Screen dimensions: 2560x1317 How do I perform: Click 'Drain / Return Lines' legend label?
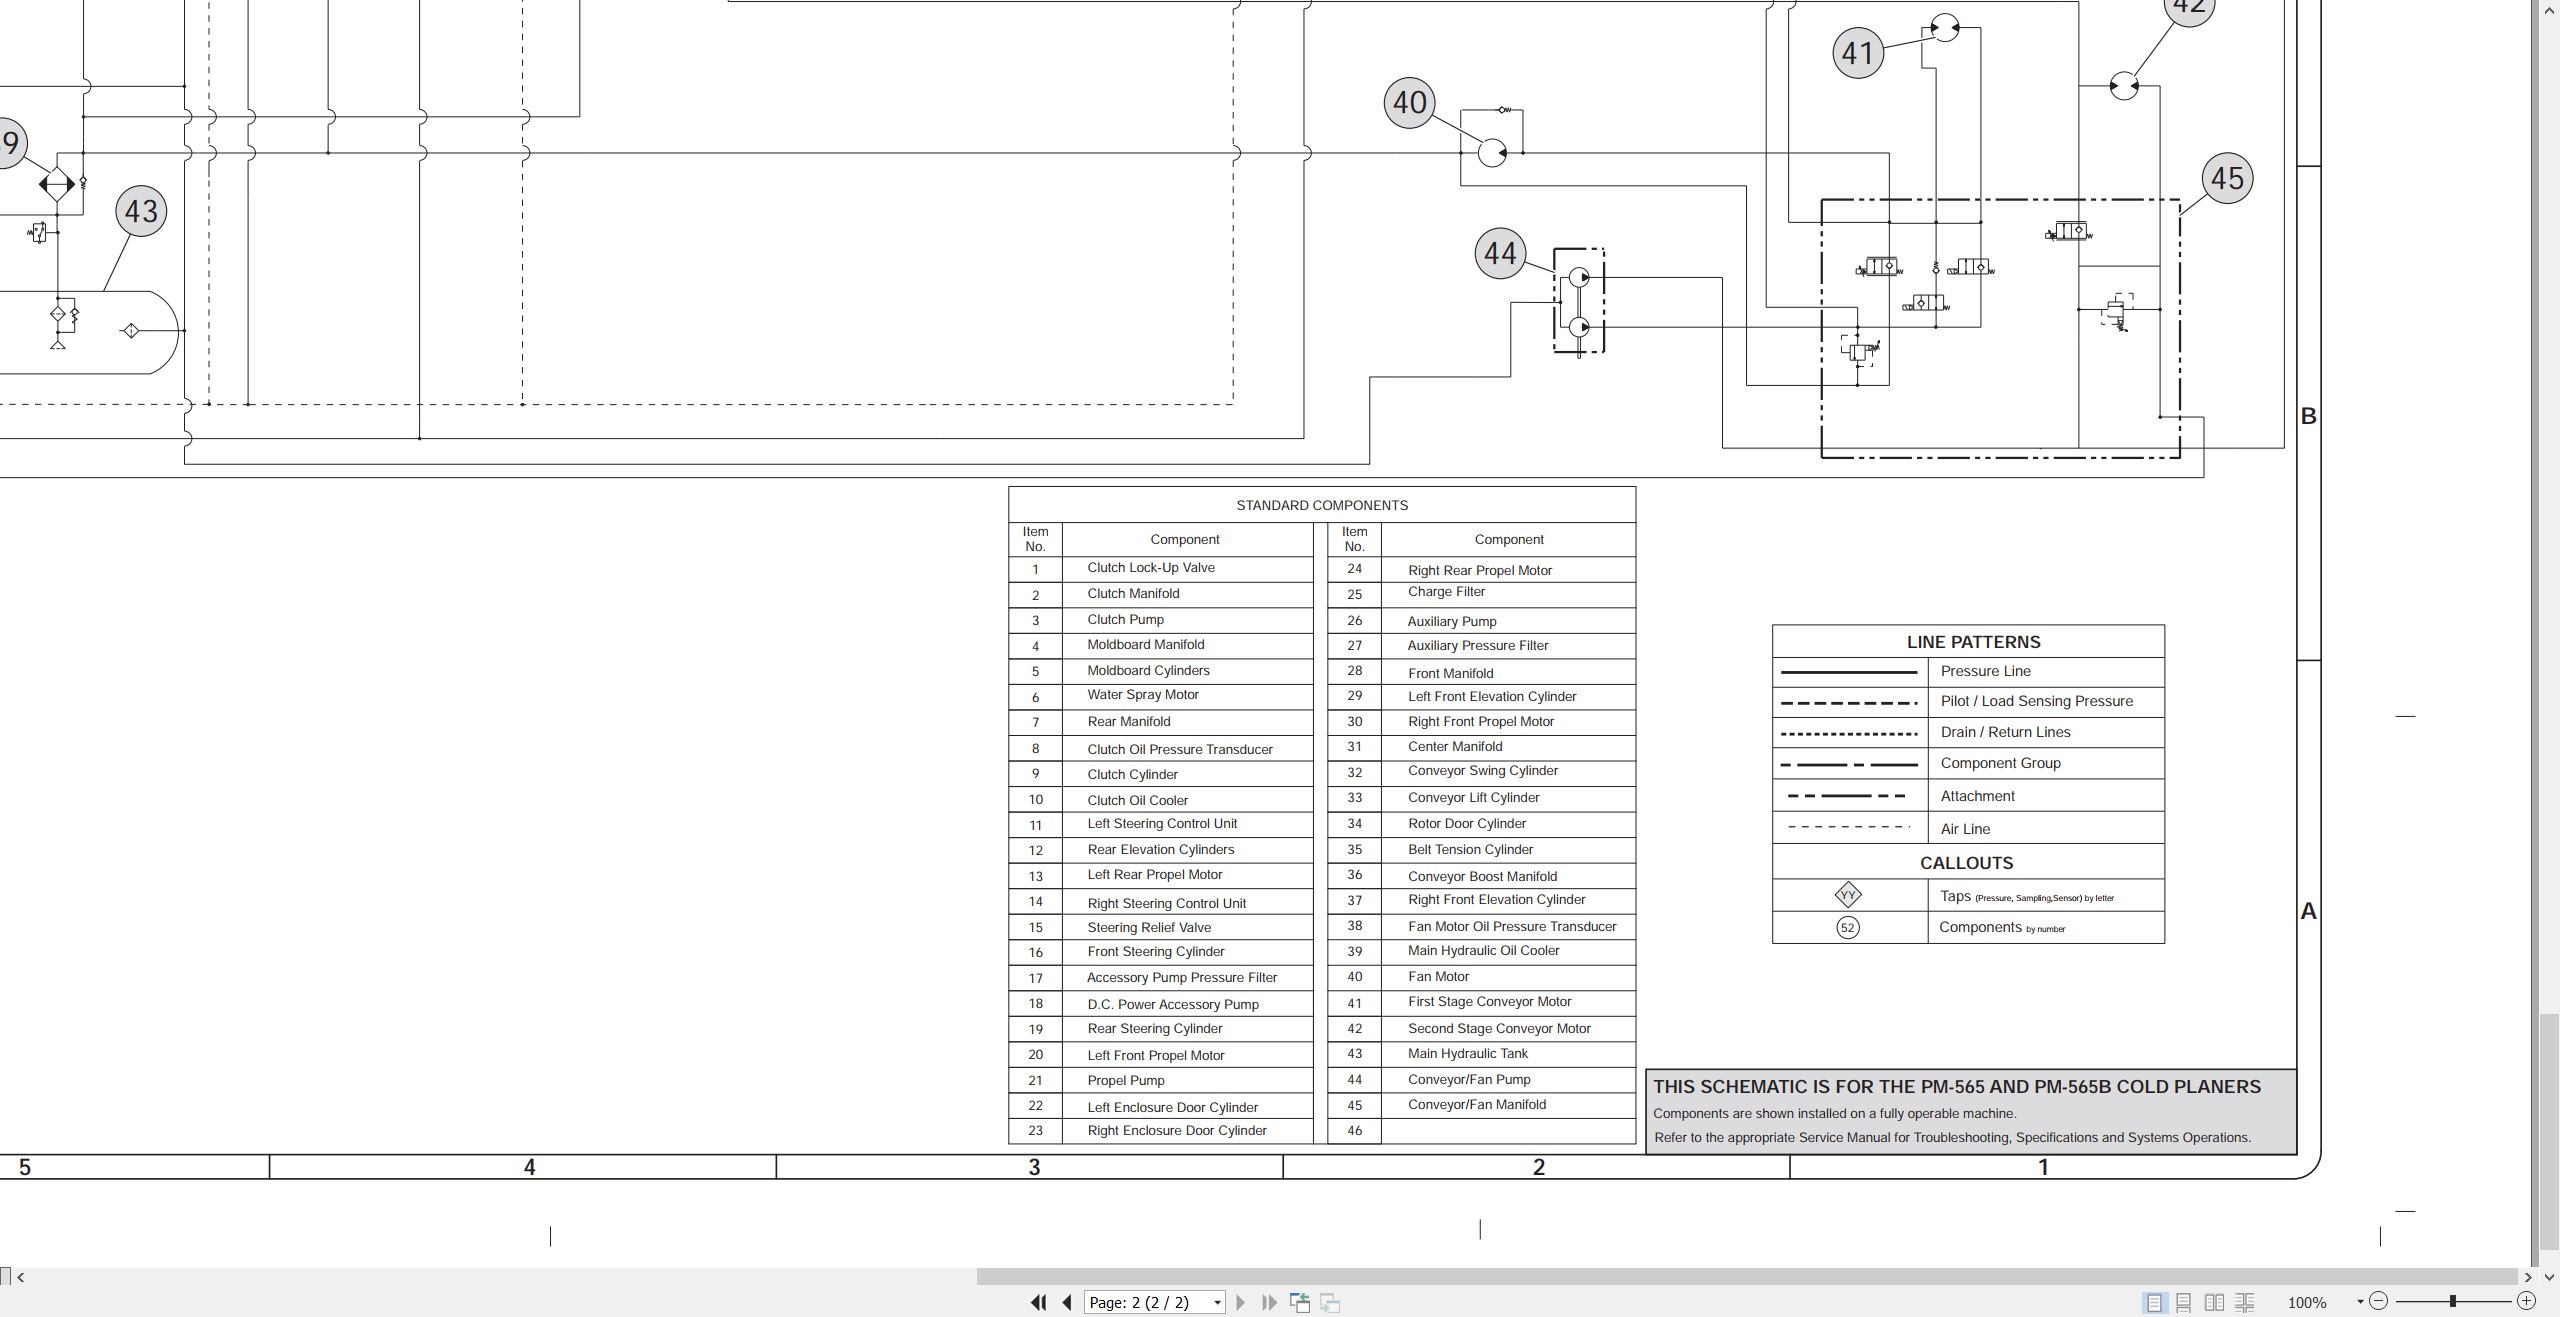tap(2005, 732)
